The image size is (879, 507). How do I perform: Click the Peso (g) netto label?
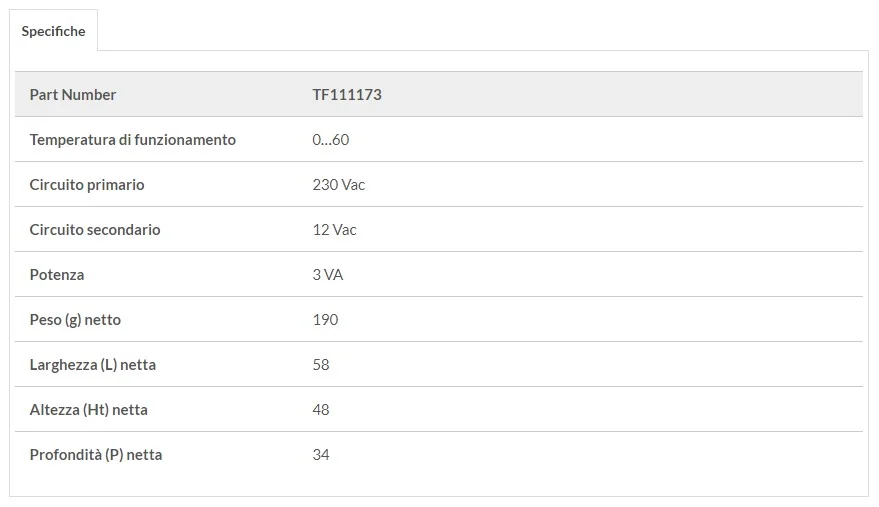coord(75,320)
